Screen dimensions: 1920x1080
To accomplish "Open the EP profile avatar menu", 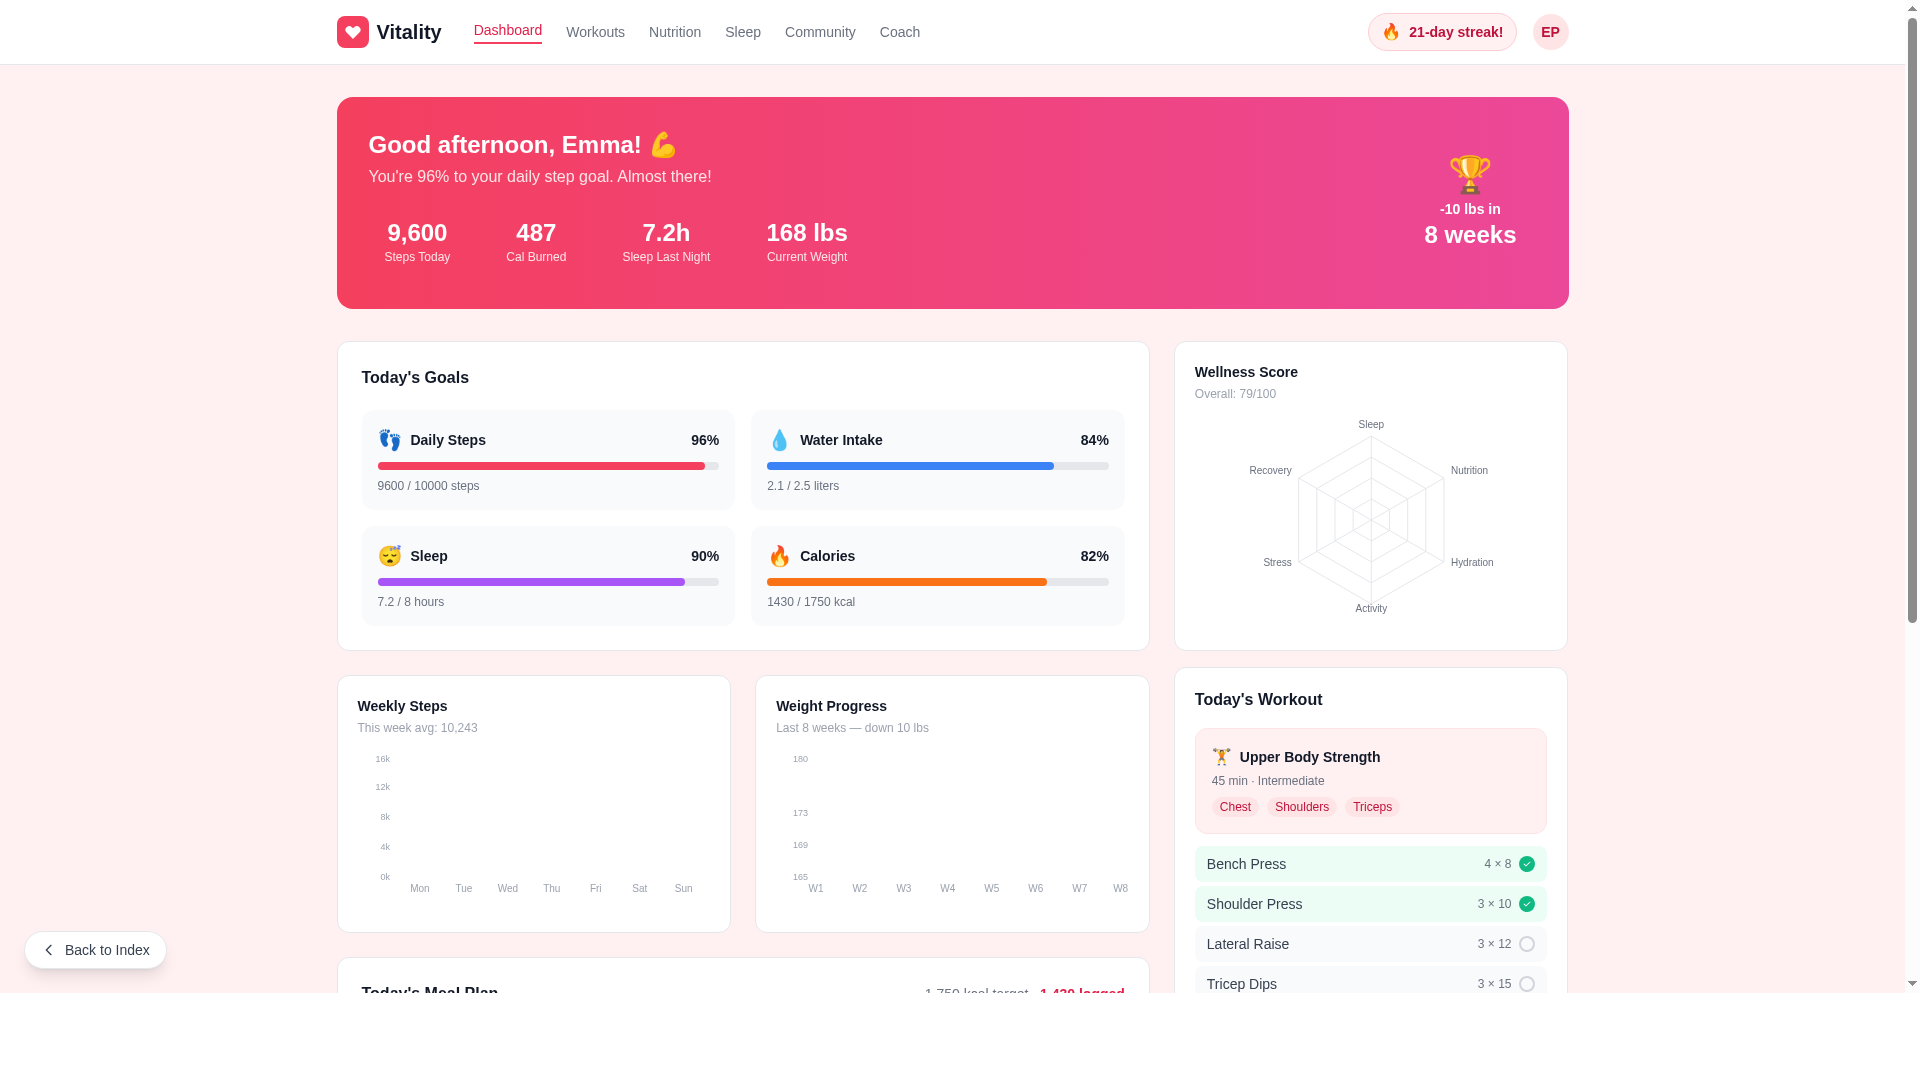I will pyautogui.click(x=1549, y=31).
